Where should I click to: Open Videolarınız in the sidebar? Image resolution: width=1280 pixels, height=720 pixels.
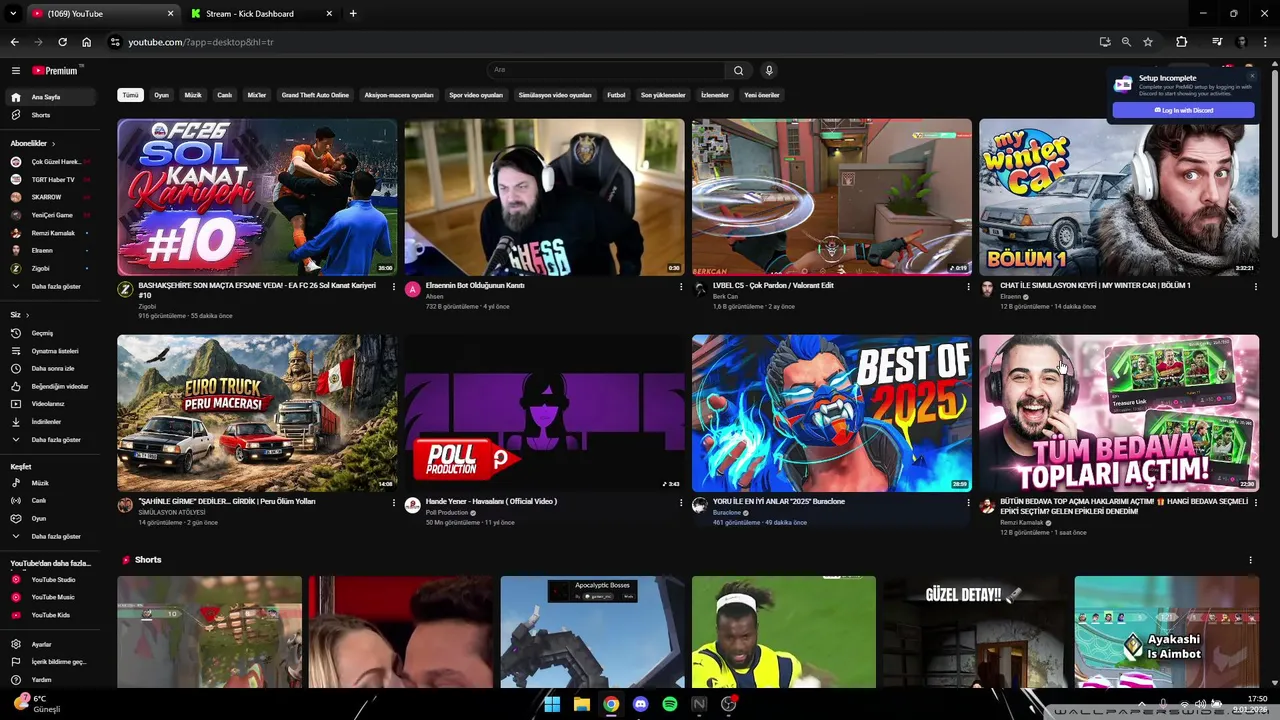click(x=53, y=404)
